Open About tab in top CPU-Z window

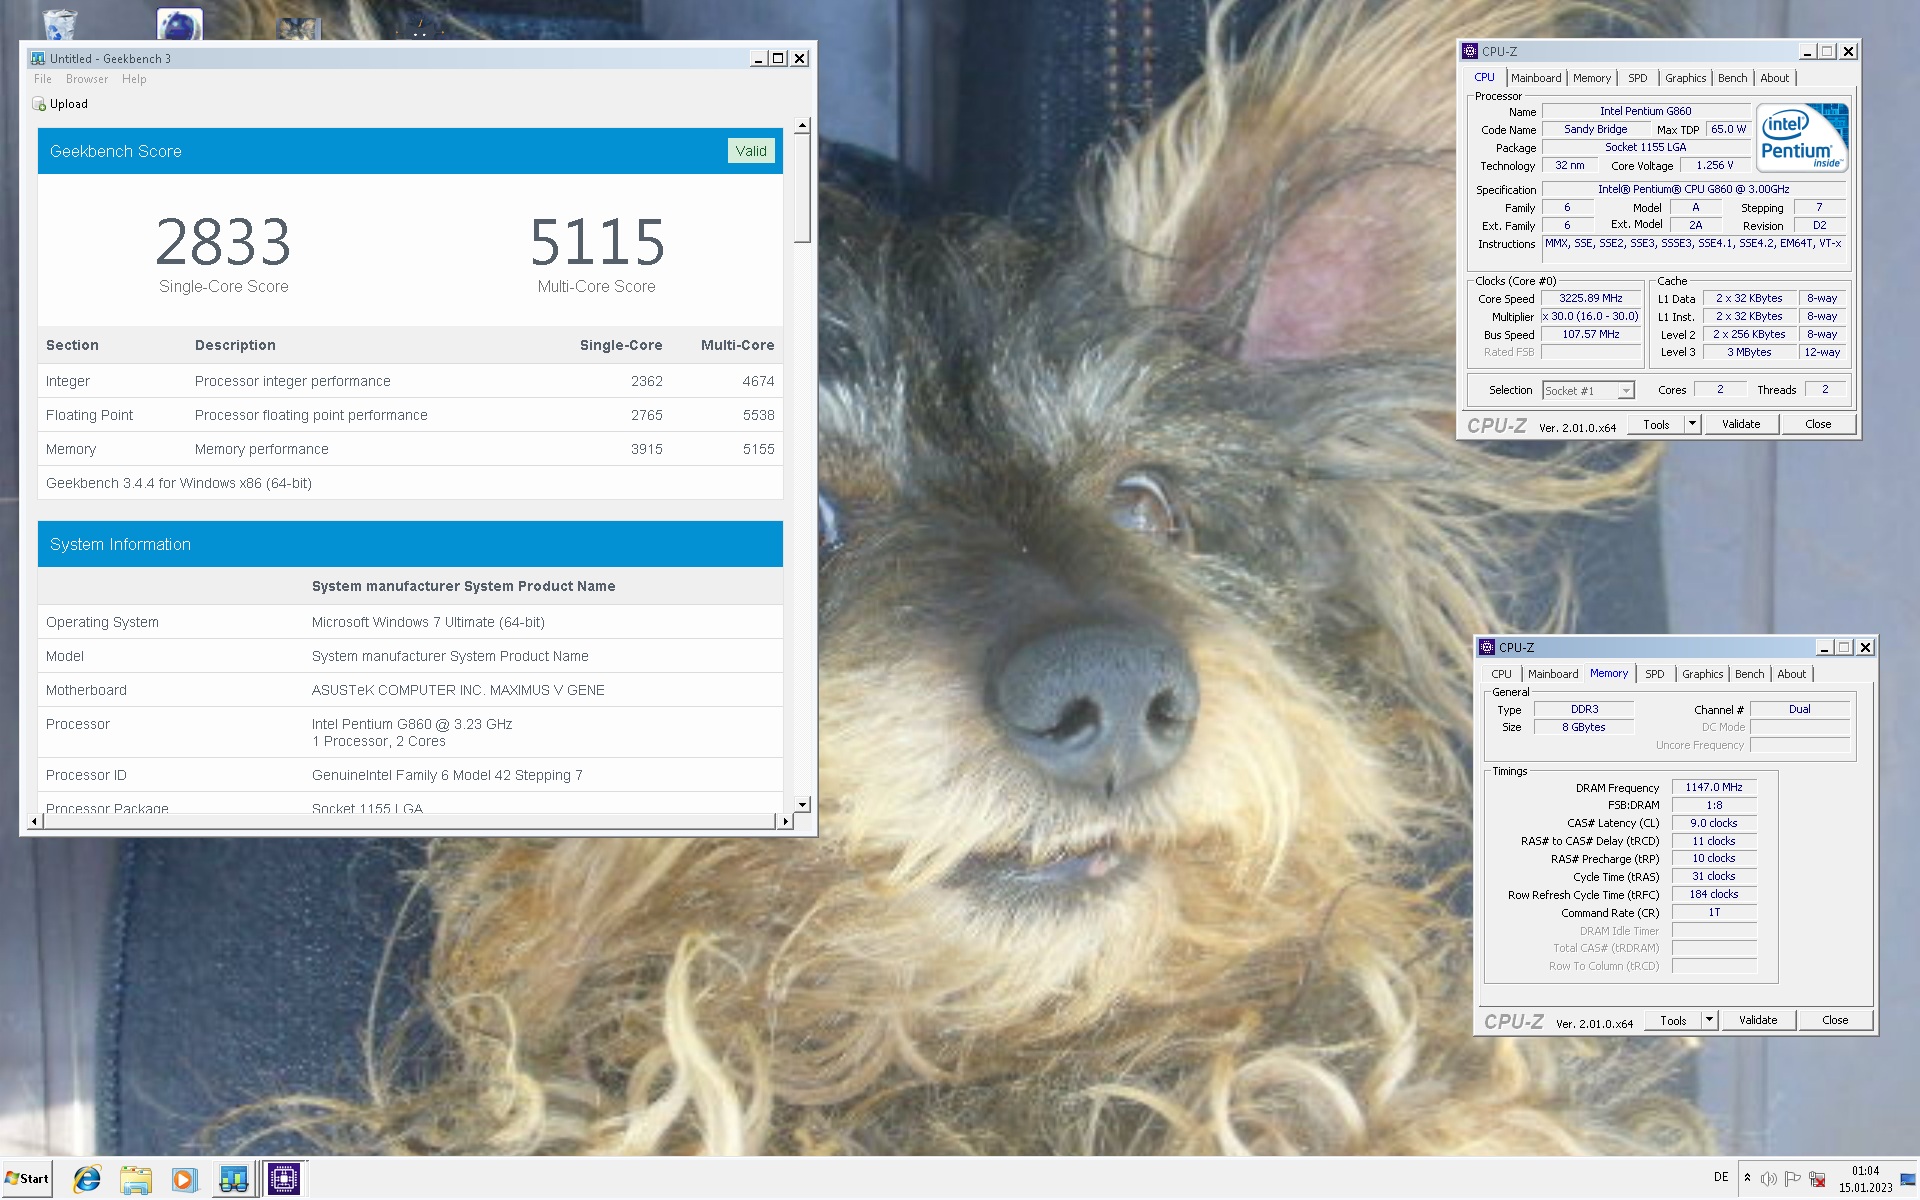[x=1774, y=78]
